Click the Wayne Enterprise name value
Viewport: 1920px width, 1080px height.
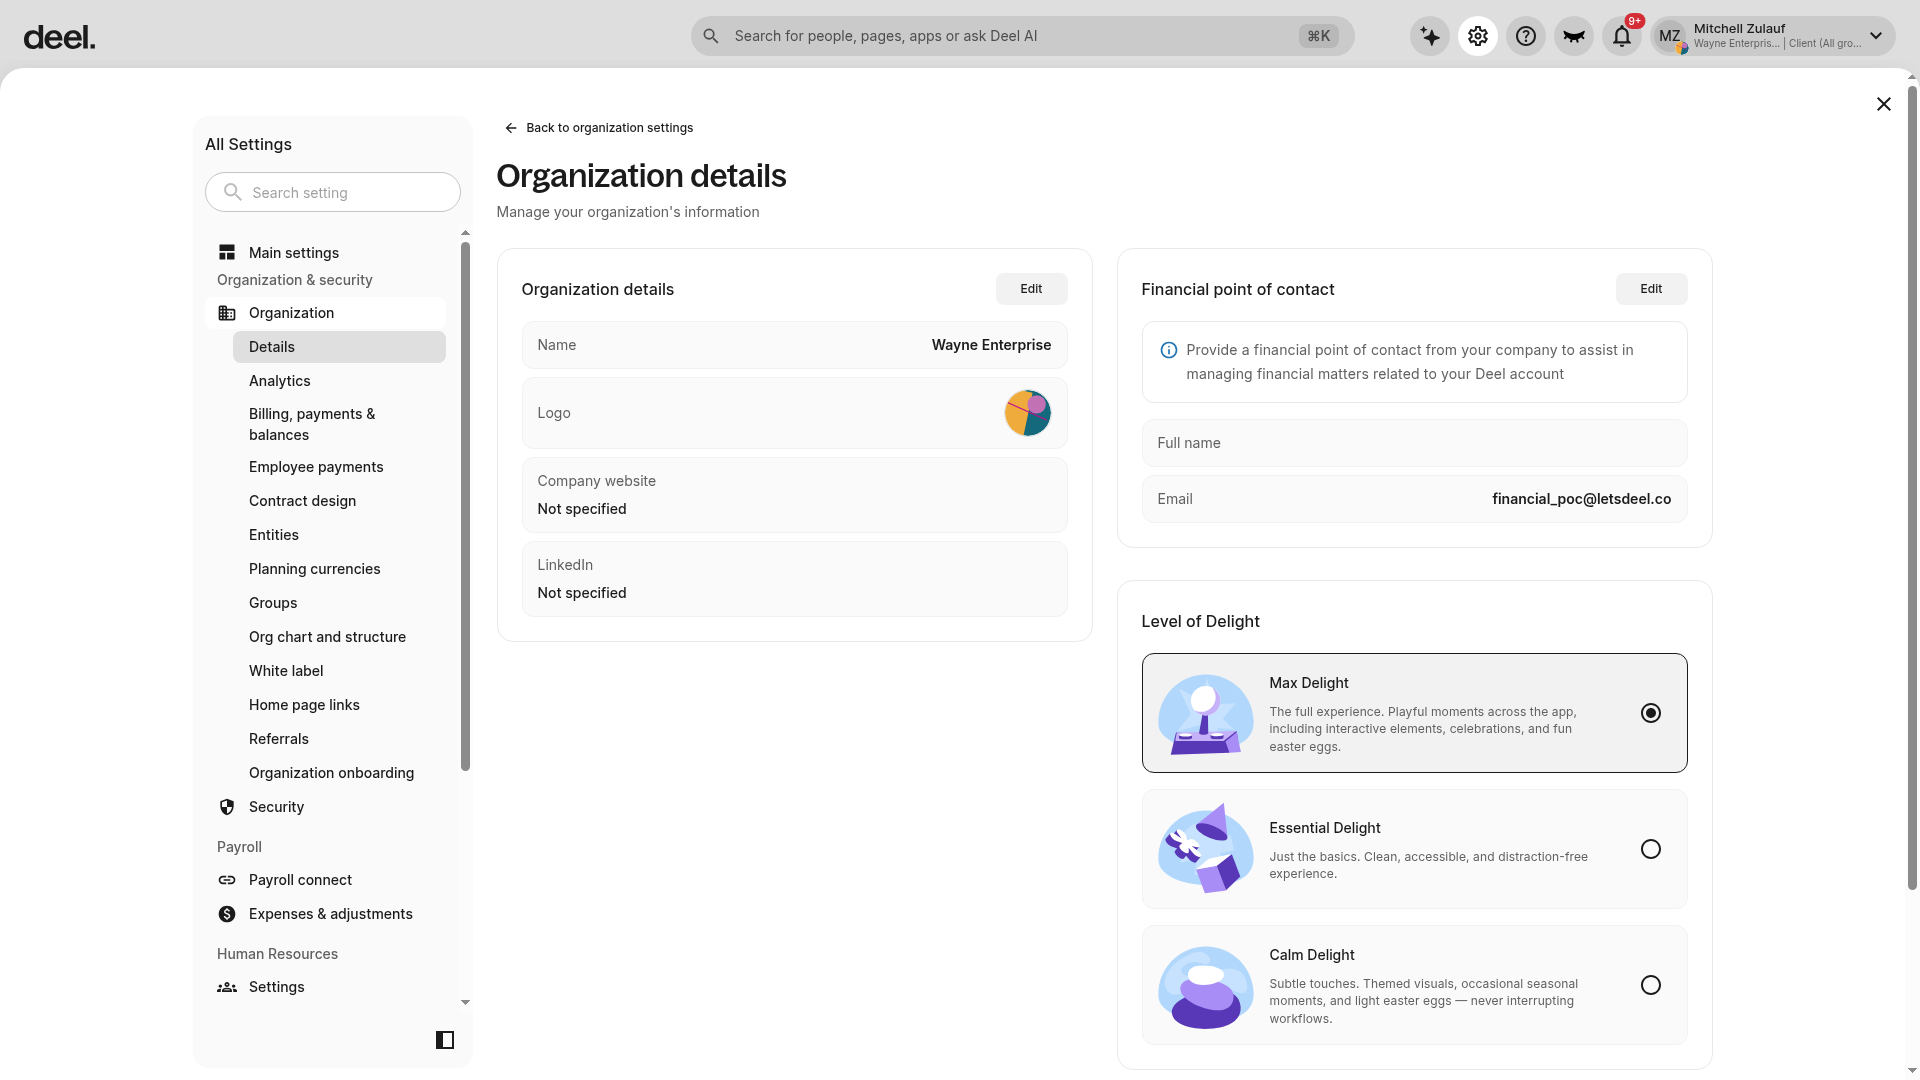tap(991, 345)
